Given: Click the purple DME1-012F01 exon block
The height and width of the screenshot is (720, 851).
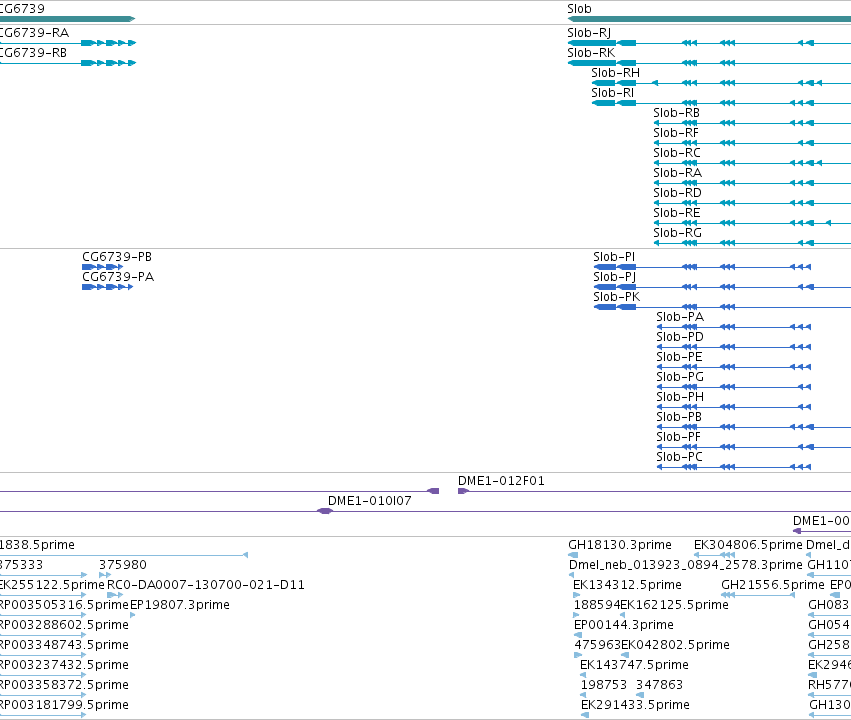Looking at the screenshot, I should point(463,491).
